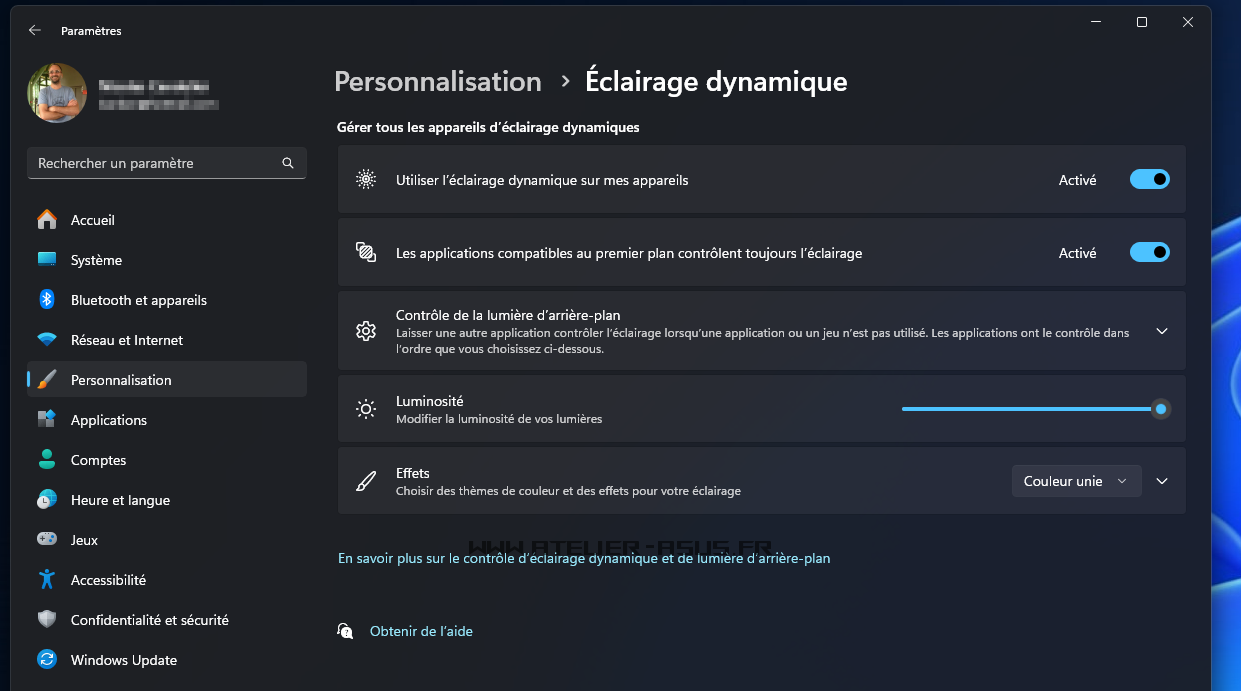Click the search magnifier icon

click(x=288, y=163)
